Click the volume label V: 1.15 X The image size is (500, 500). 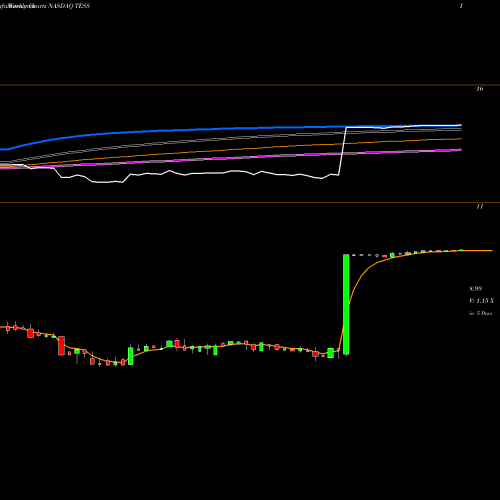pyautogui.click(x=481, y=301)
